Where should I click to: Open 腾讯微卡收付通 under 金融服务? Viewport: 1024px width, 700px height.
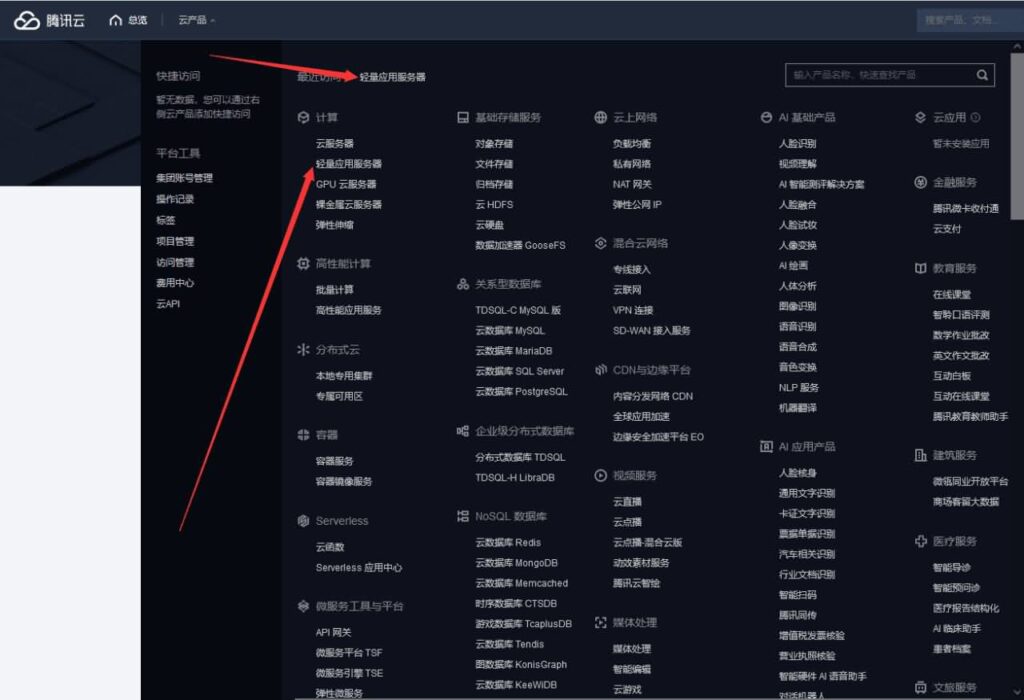pyautogui.click(x=966, y=208)
